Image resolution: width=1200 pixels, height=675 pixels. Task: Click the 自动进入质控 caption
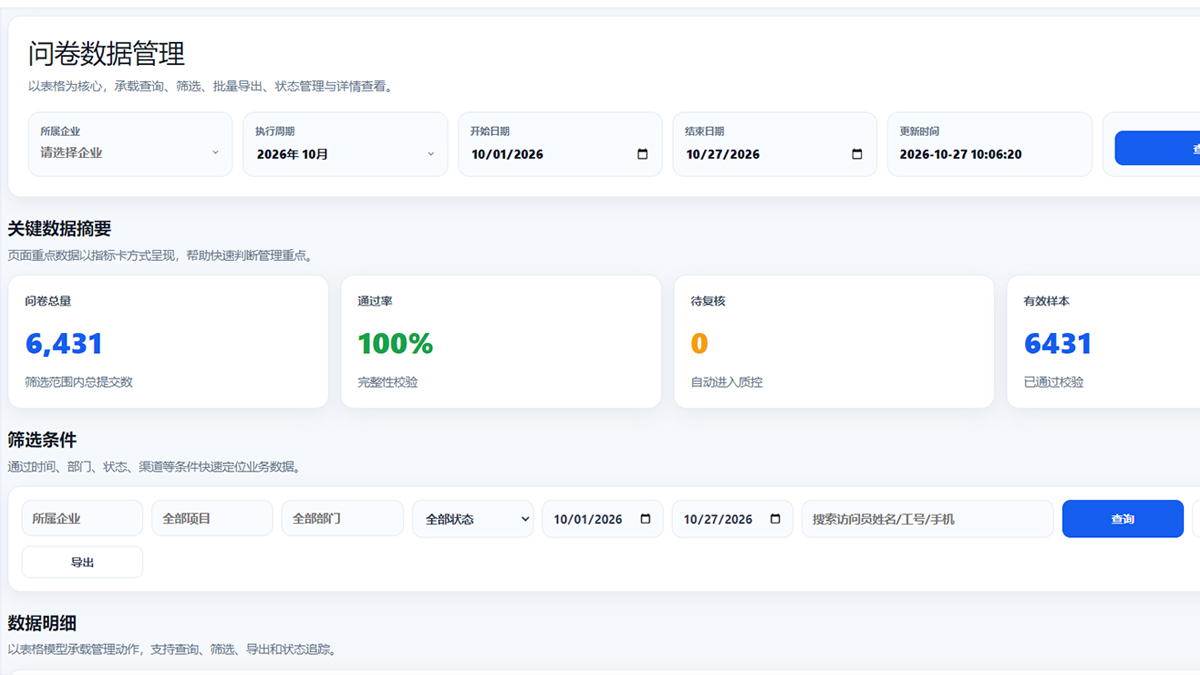[727, 382]
